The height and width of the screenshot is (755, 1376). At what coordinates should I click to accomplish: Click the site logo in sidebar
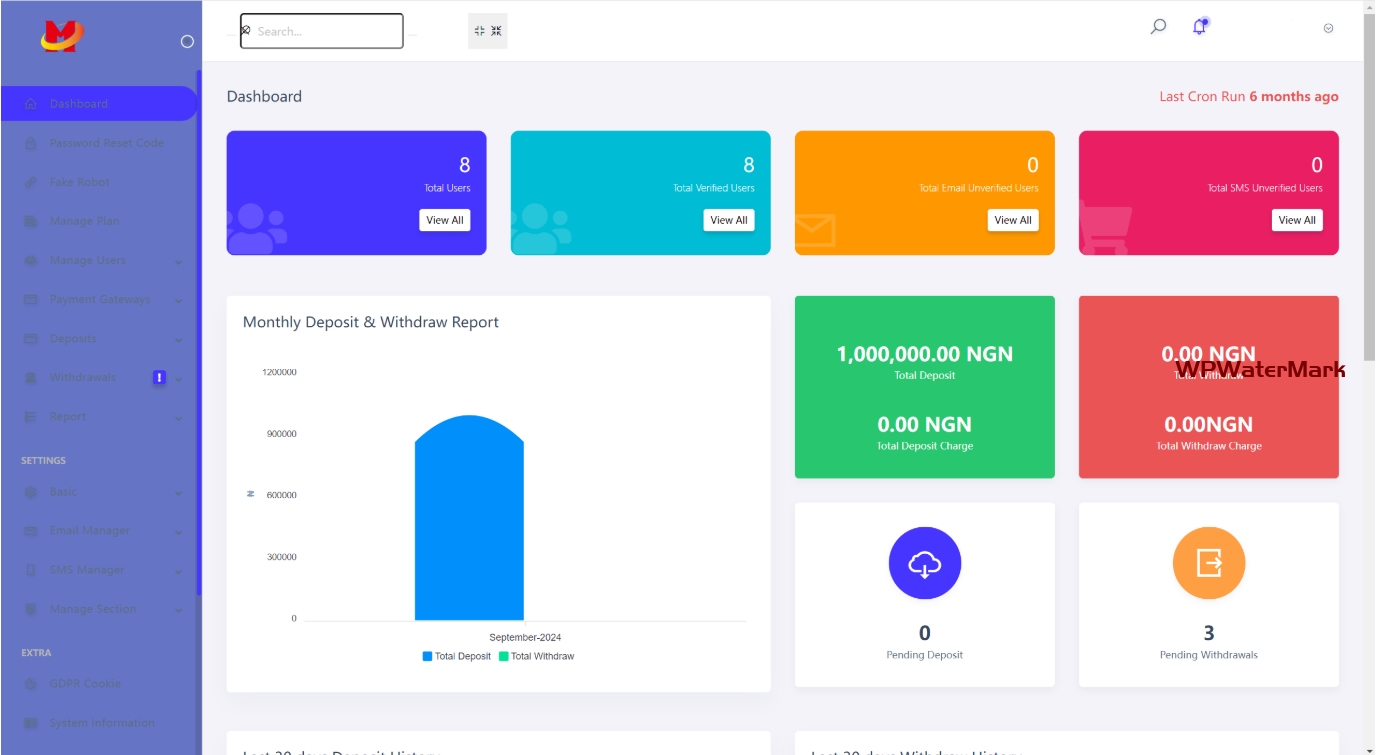pyautogui.click(x=62, y=36)
